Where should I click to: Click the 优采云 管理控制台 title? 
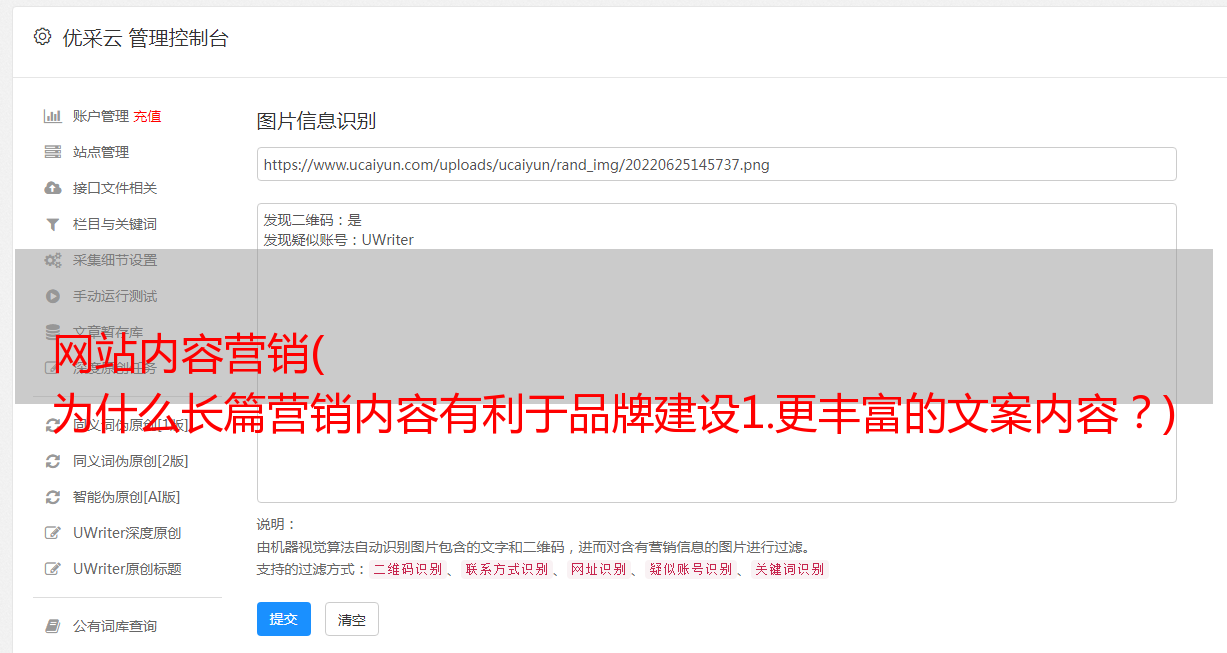coord(145,38)
